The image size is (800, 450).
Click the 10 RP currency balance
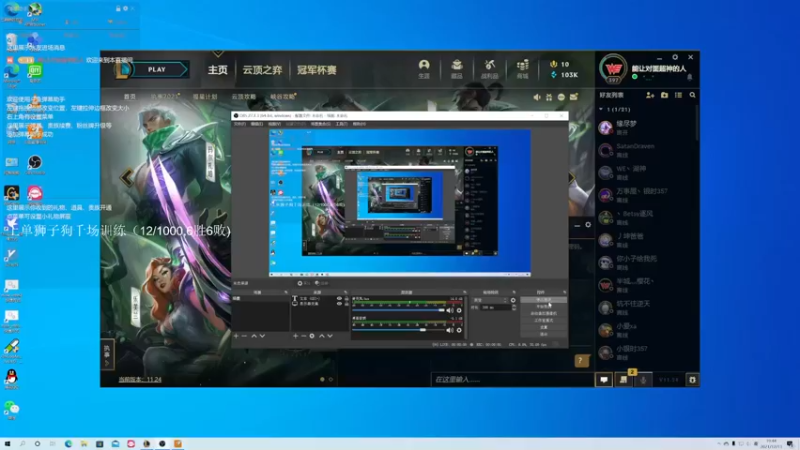coord(560,64)
